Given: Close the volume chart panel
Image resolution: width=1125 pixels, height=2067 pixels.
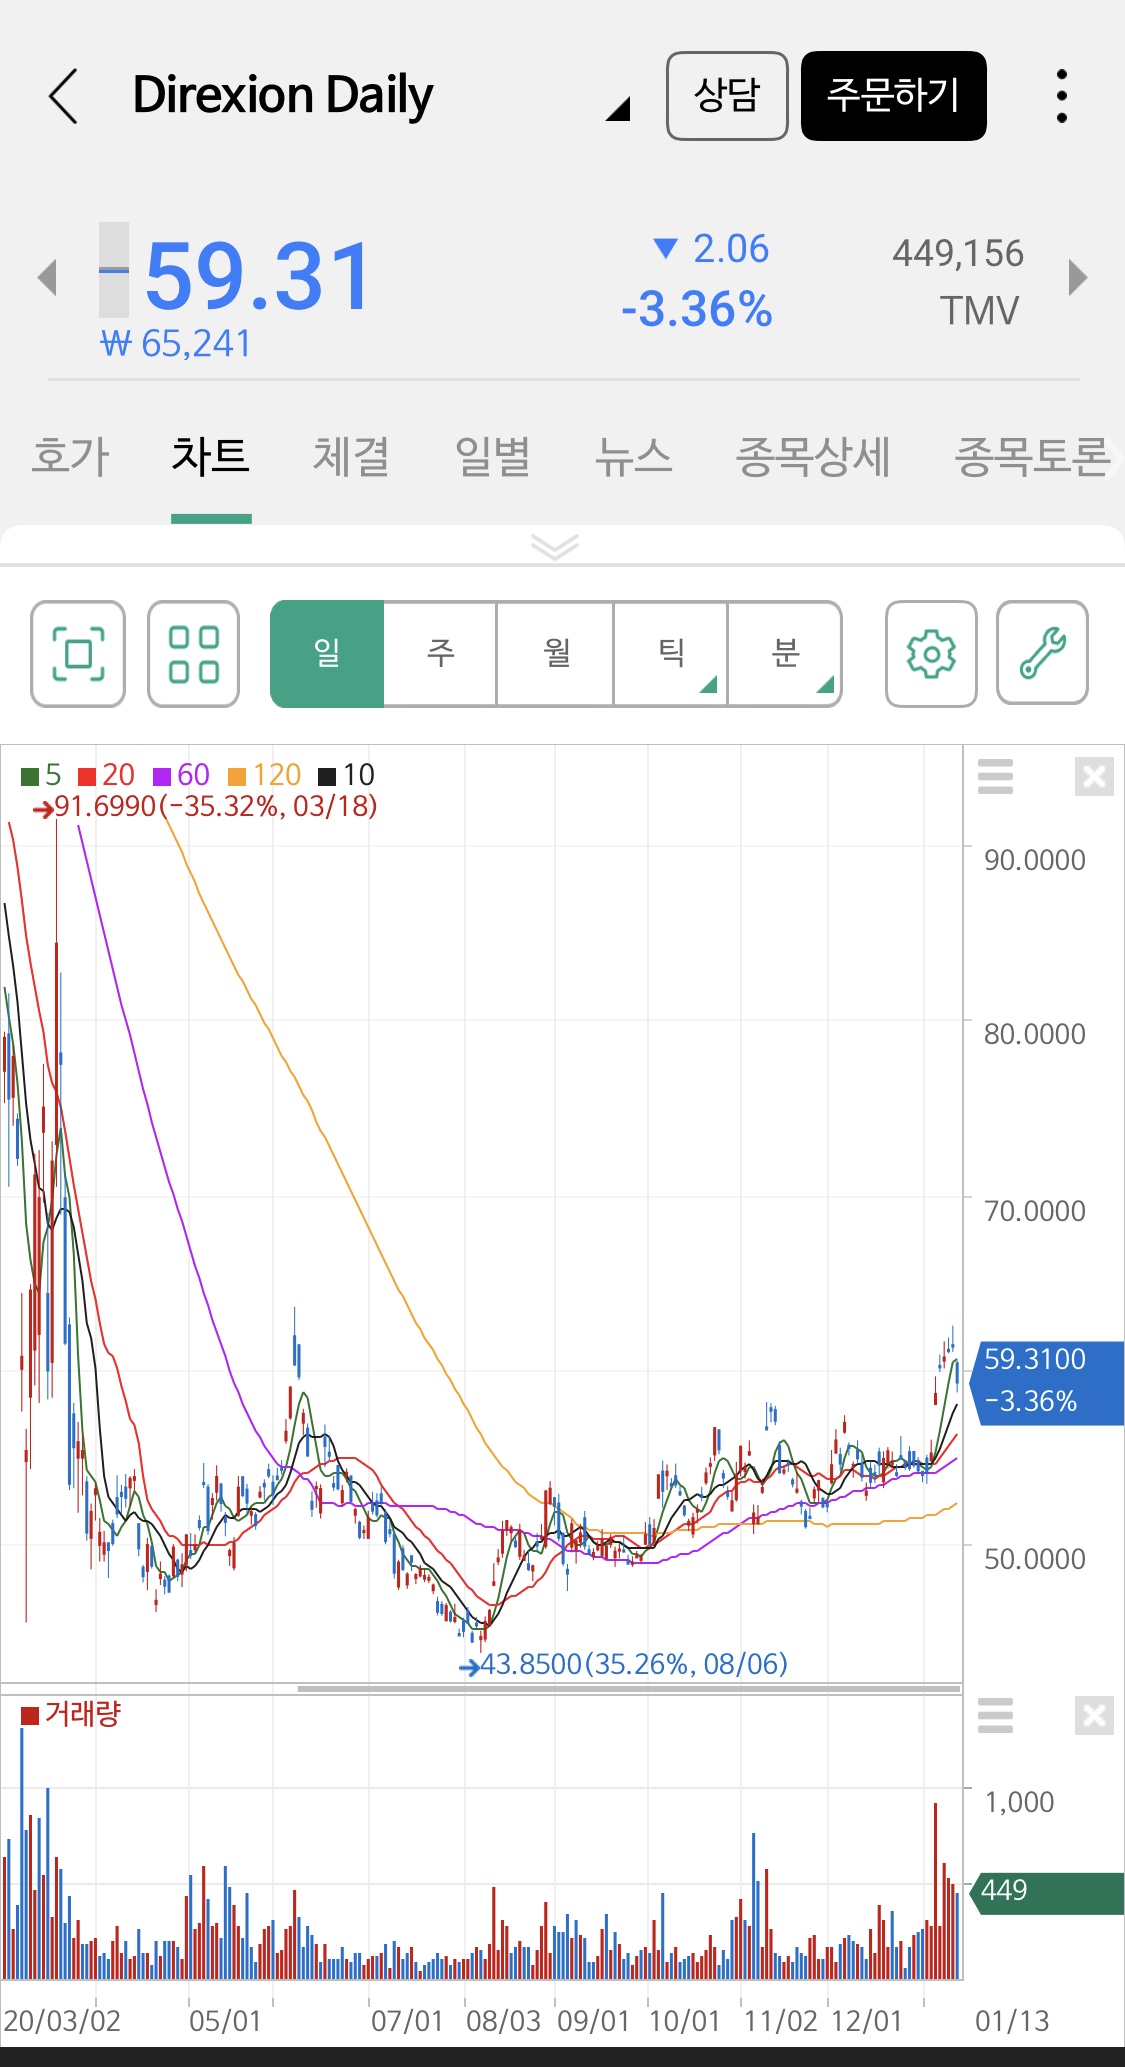Looking at the screenshot, I should coord(1094,1715).
